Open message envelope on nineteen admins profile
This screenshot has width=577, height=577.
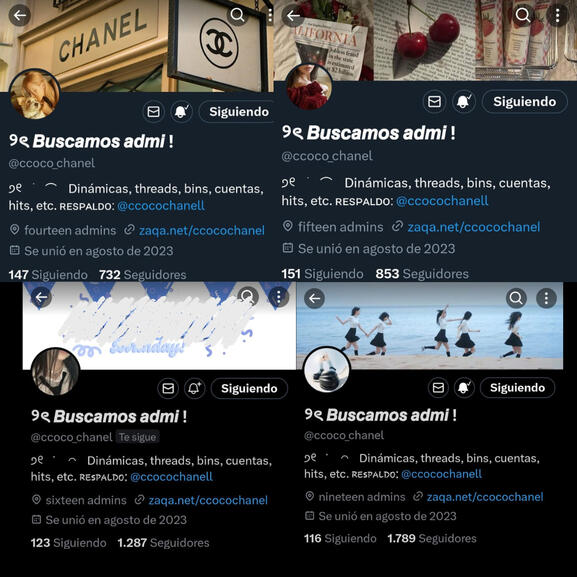[x=438, y=387]
